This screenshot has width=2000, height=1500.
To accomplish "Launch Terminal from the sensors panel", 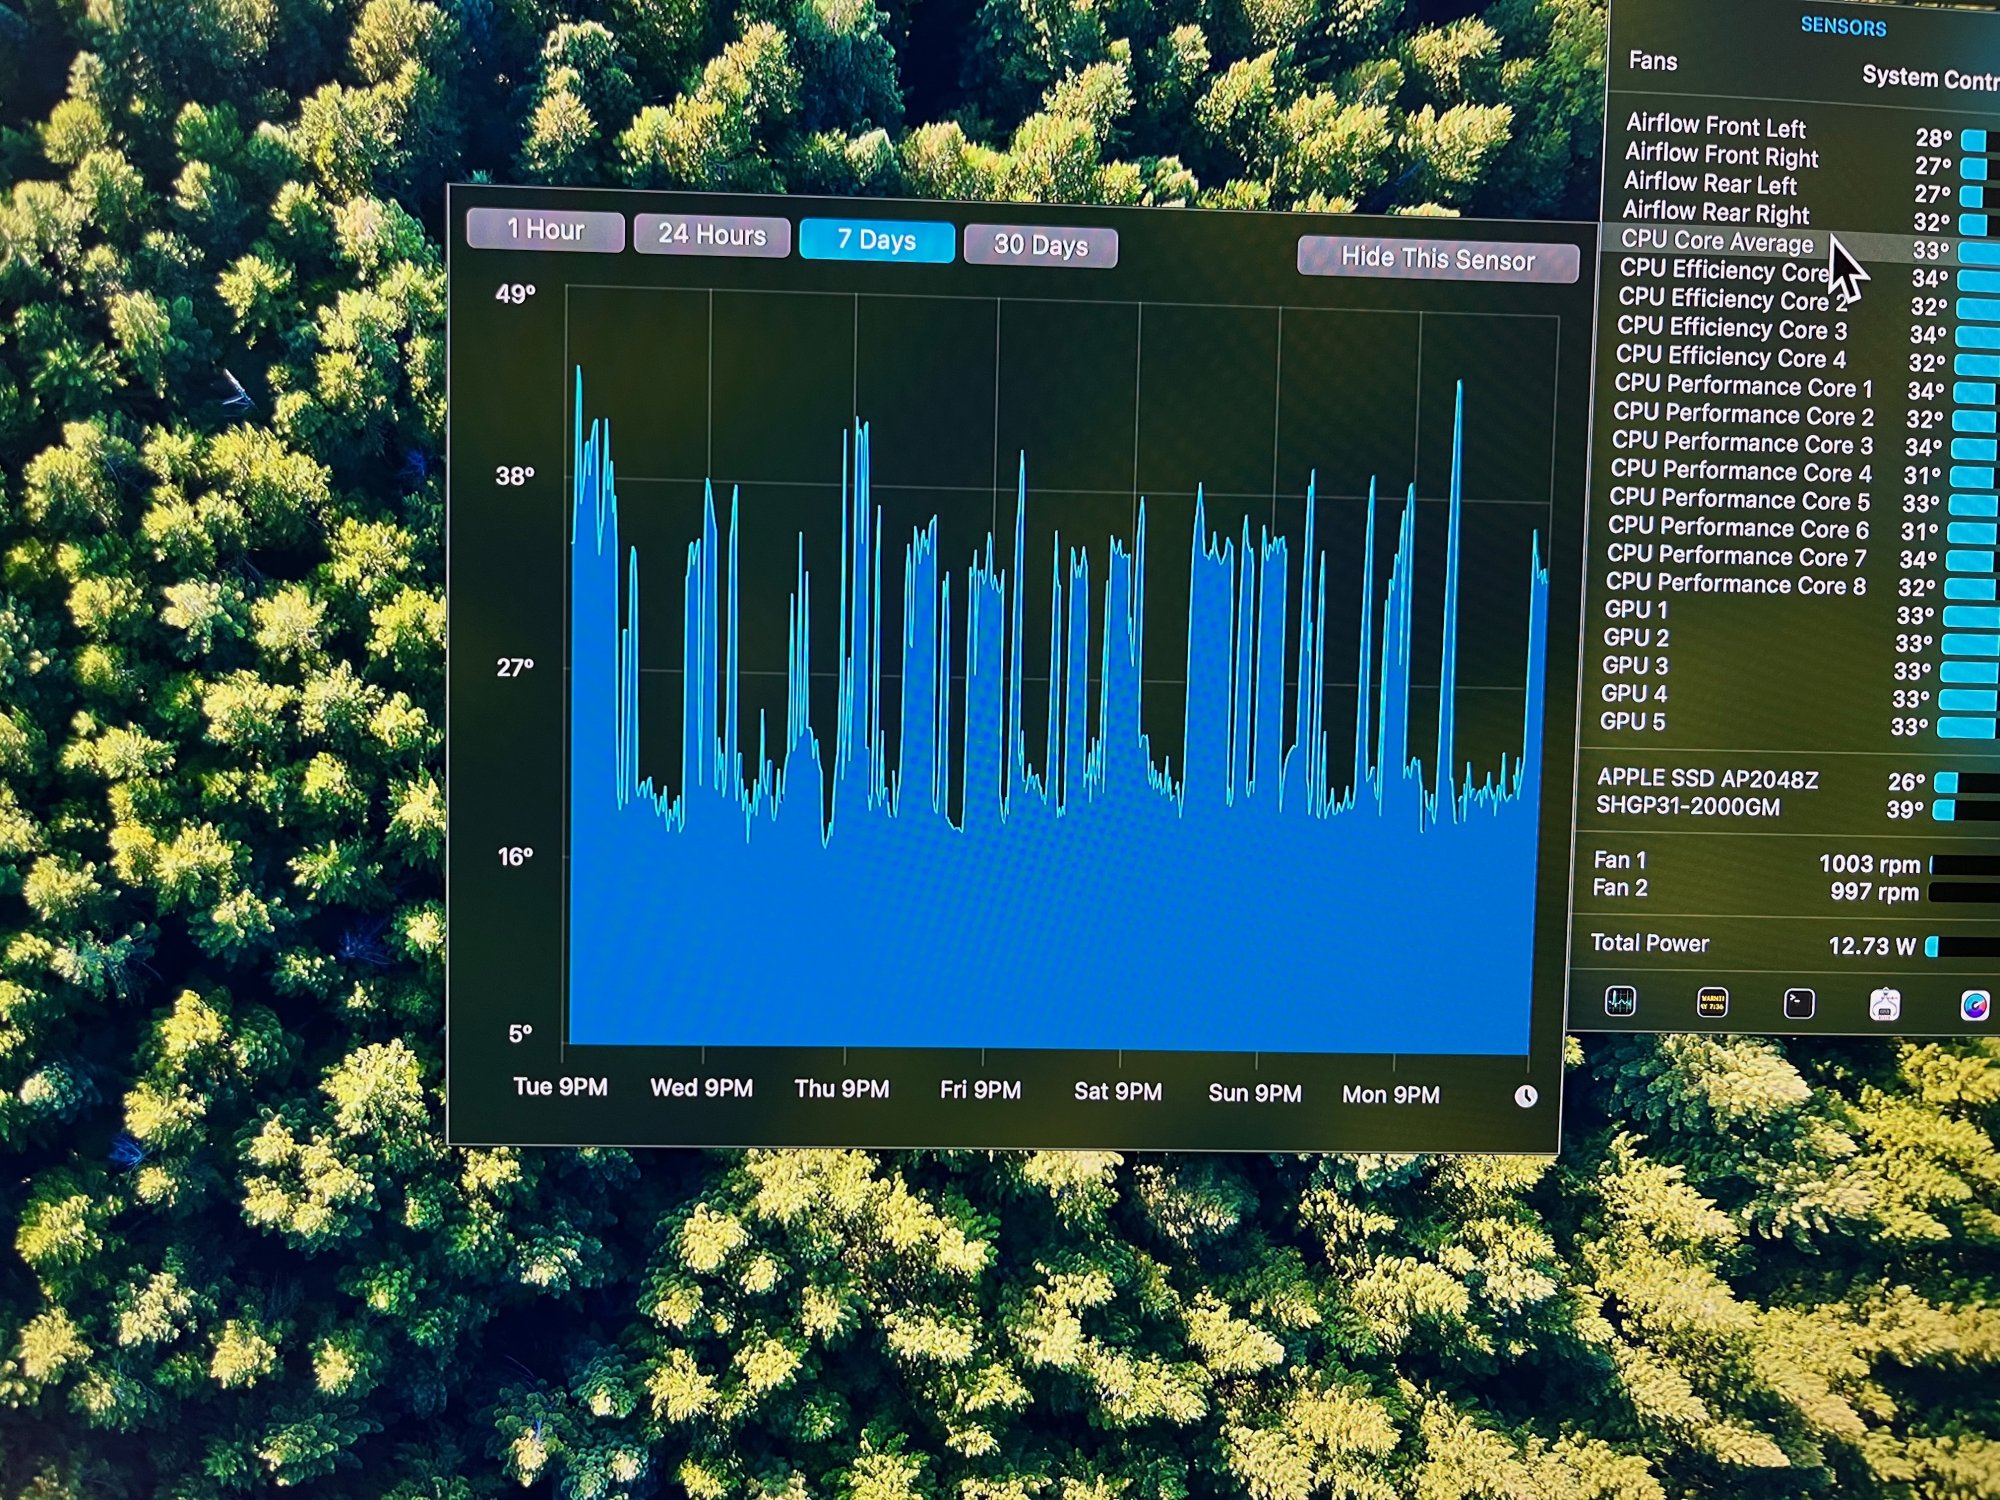I will coord(1798,1003).
